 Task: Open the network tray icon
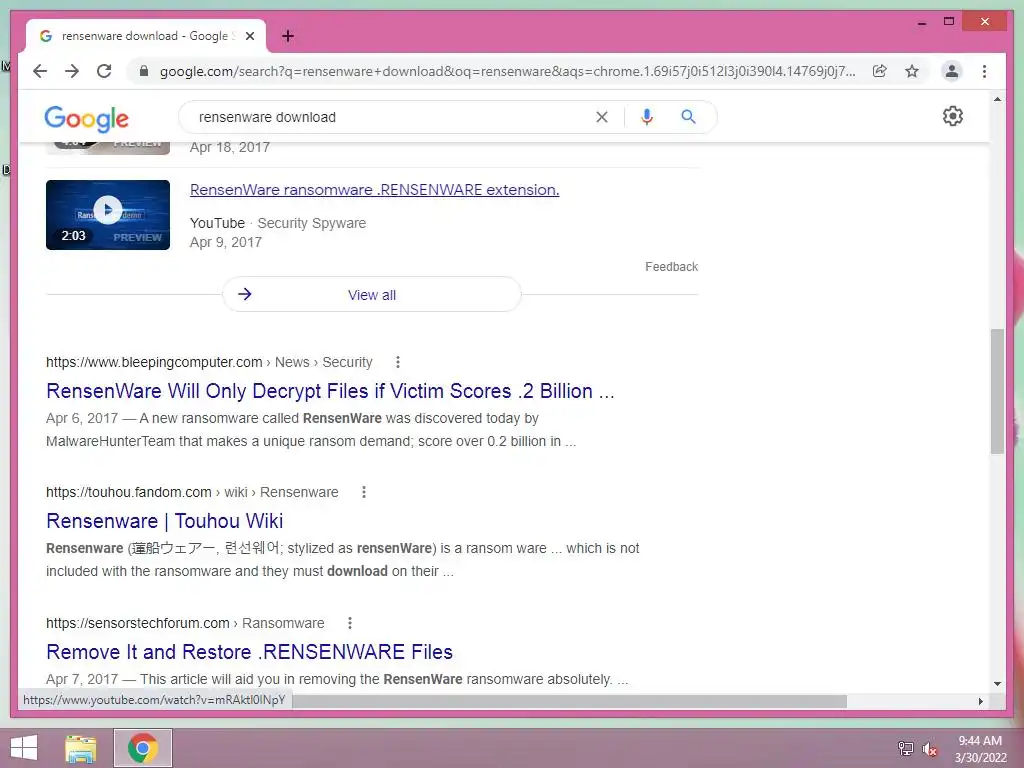905,748
